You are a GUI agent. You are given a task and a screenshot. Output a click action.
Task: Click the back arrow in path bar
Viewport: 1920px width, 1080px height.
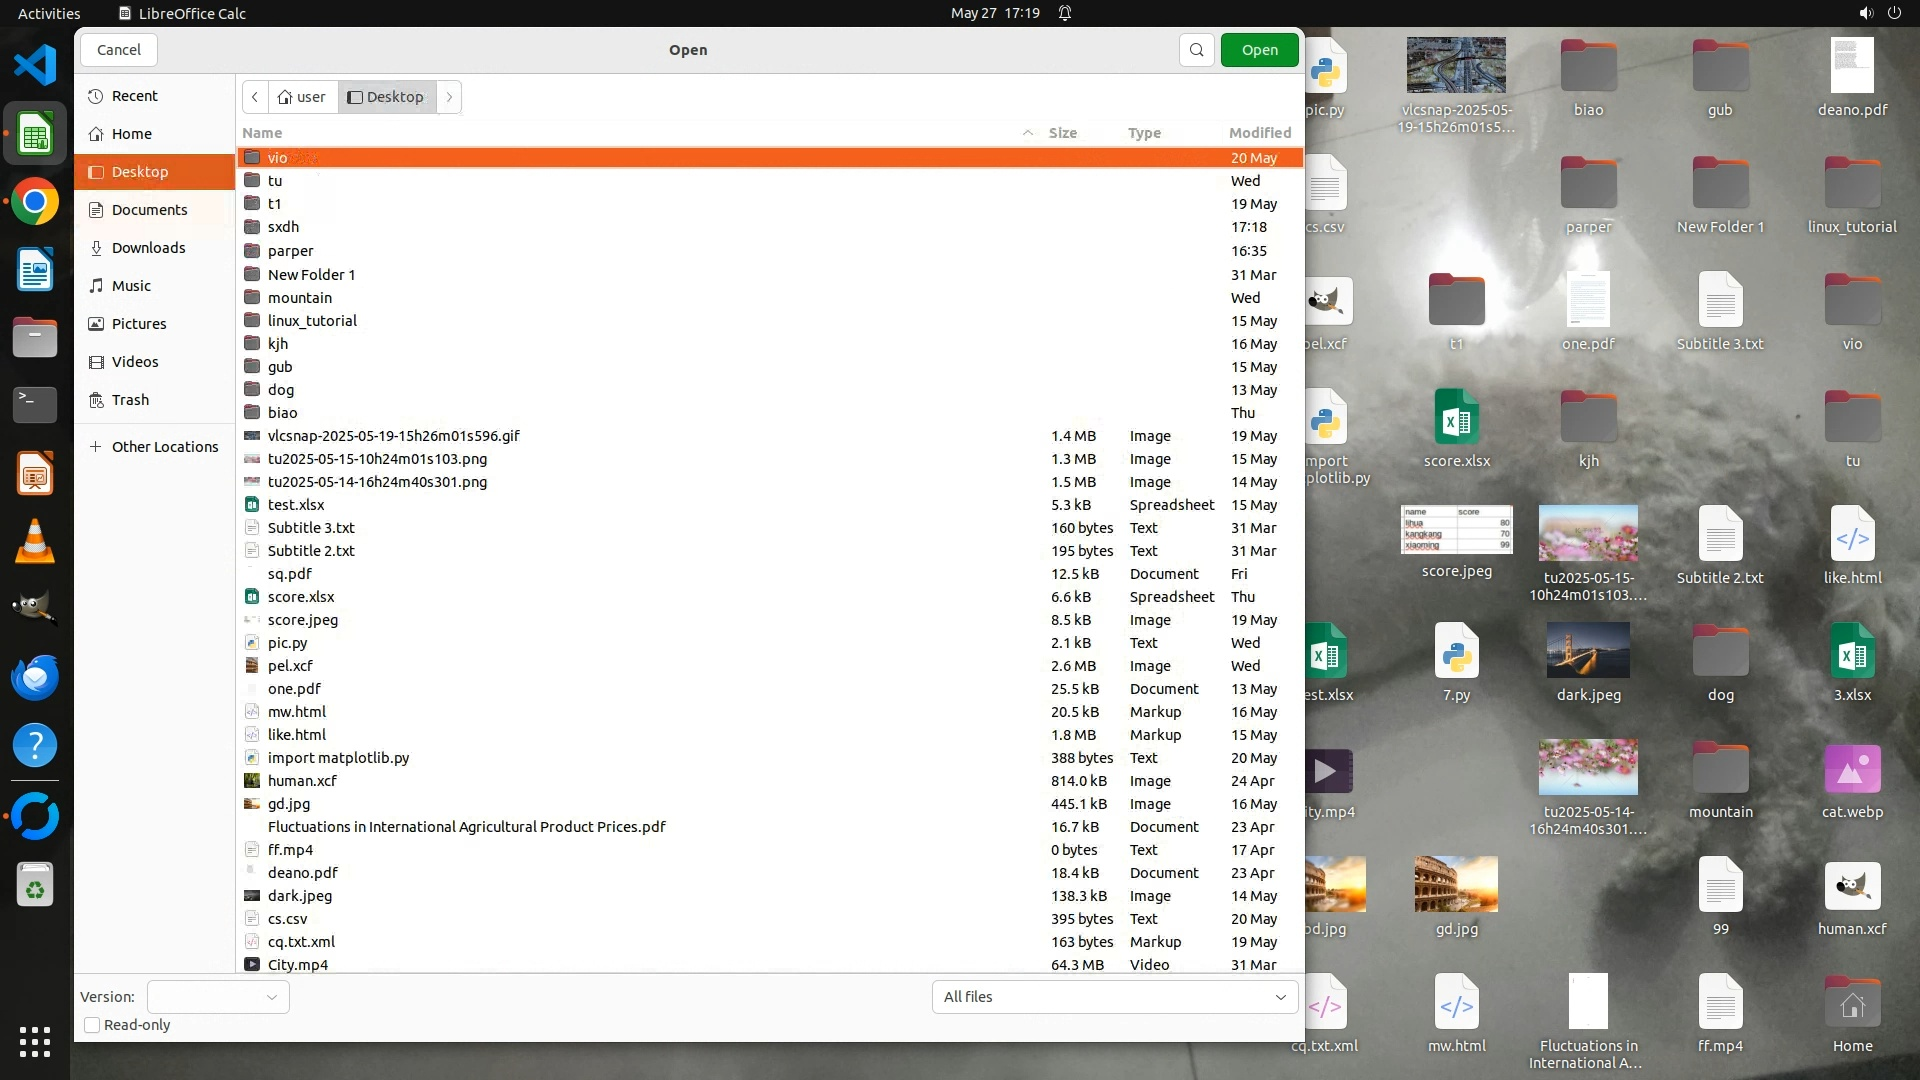click(255, 97)
